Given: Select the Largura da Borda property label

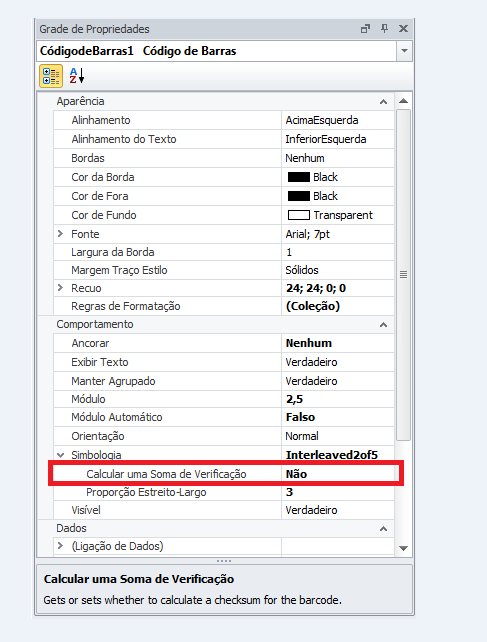Looking at the screenshot, I should click(x=113, y=252).
